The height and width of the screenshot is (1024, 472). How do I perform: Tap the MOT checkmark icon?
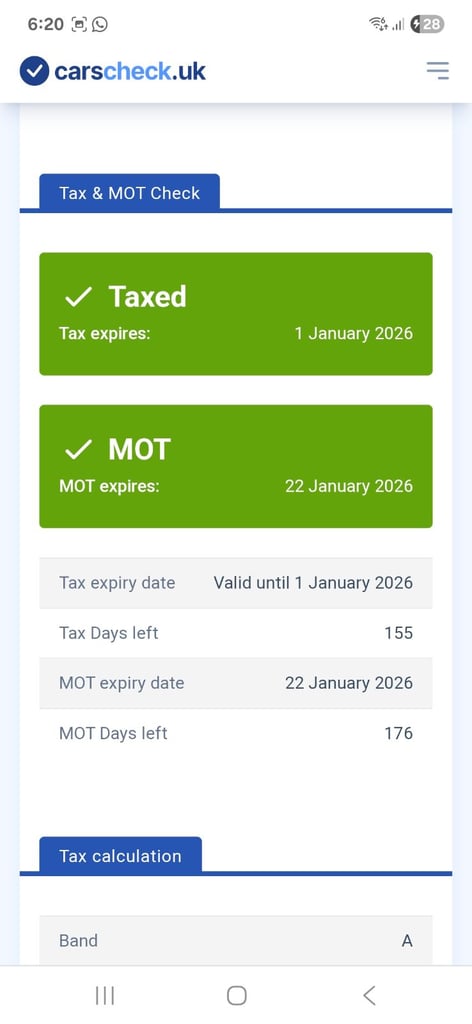pos(78,450)
